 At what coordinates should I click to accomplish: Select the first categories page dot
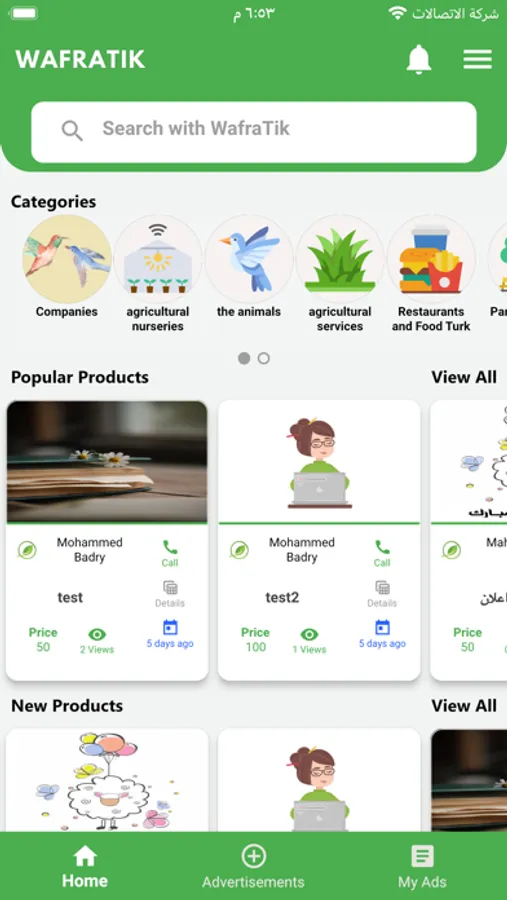tap(244, 358)
